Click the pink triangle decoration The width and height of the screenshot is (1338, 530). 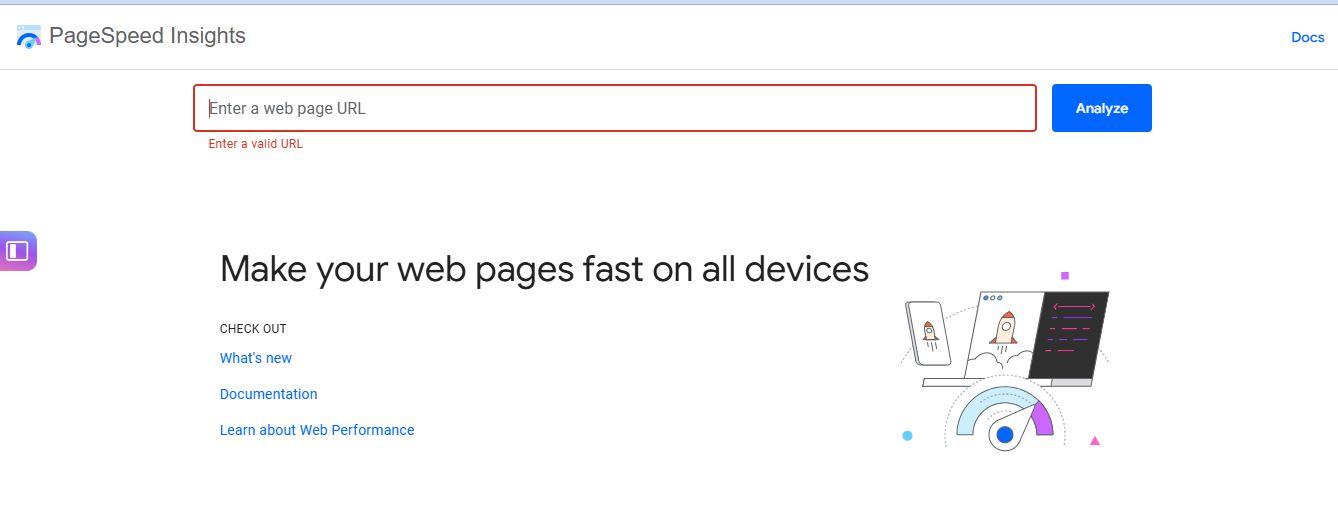1094,441
